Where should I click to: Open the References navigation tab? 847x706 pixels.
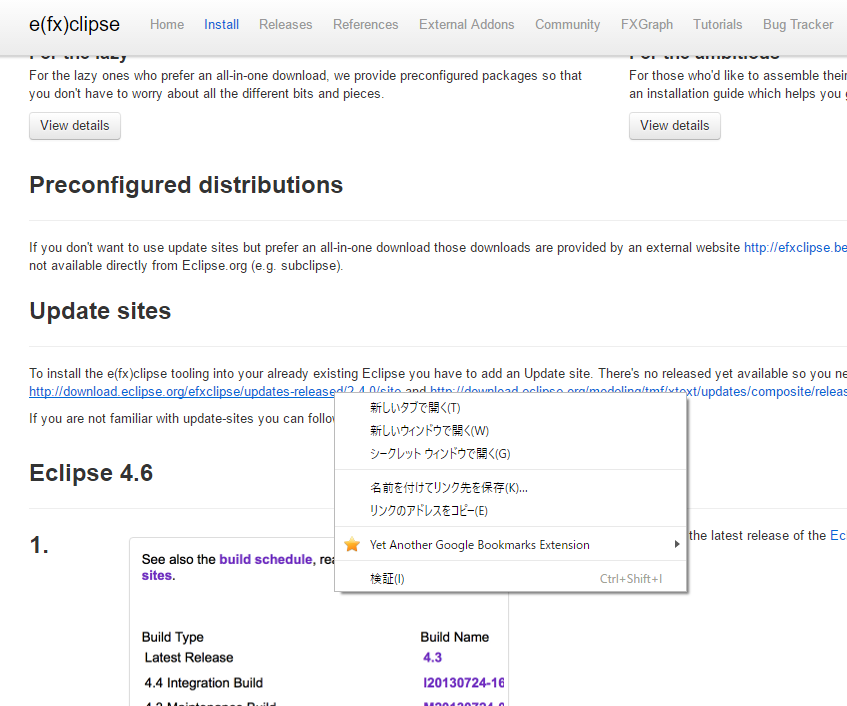coord(365,25)
